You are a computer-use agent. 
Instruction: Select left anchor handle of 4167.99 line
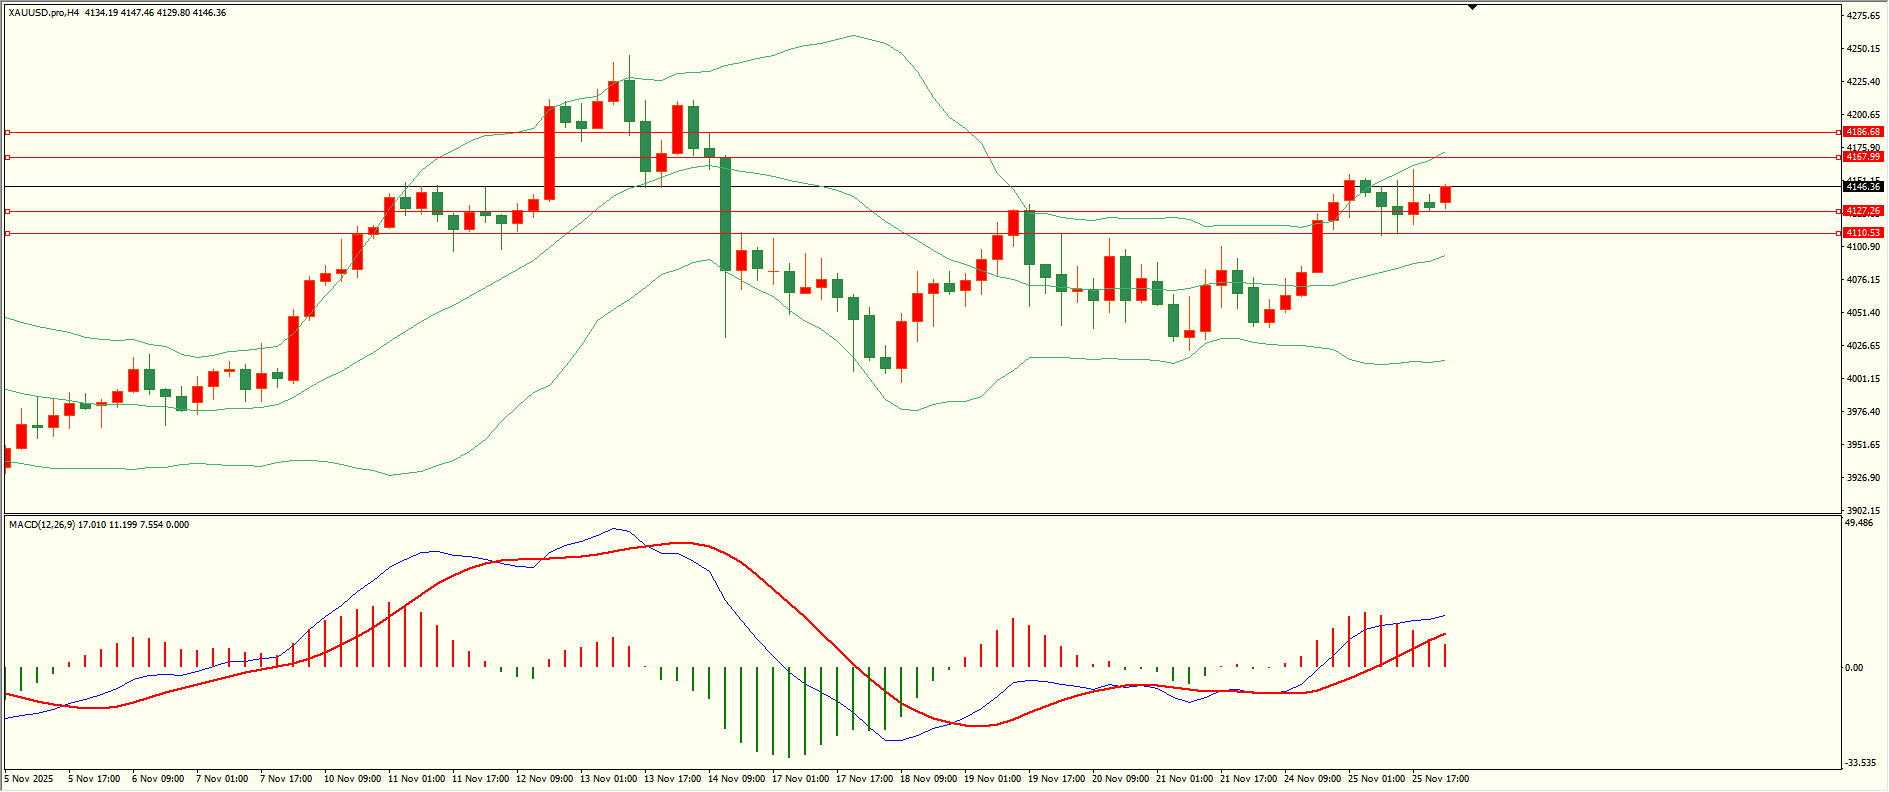point(8,157)
